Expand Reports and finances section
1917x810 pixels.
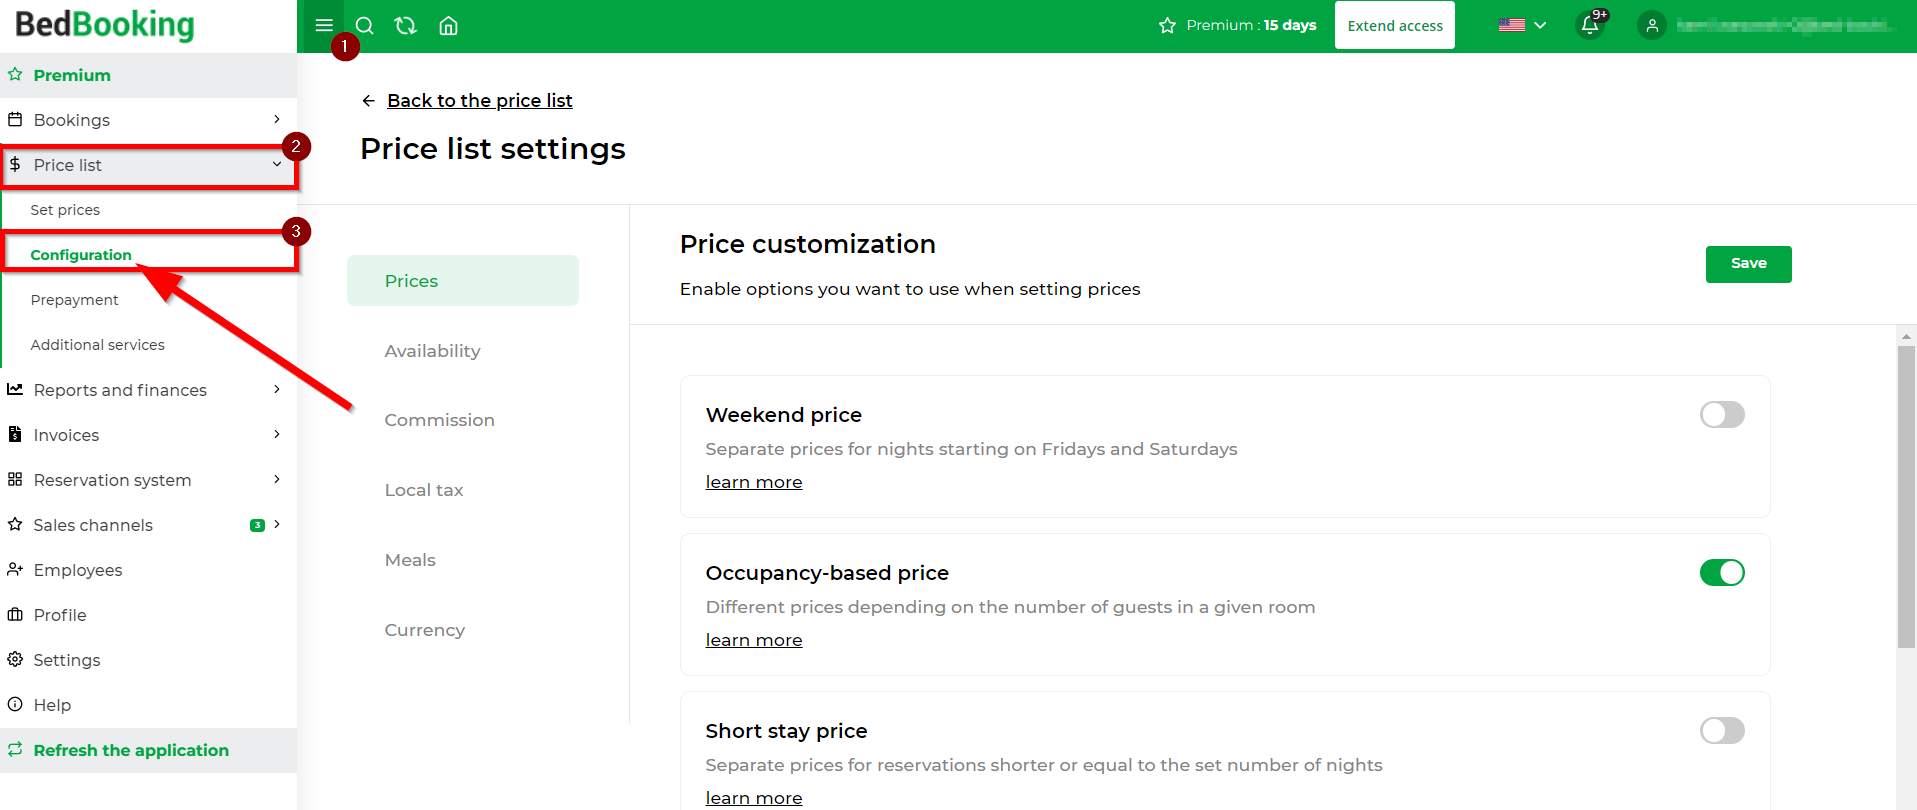pos(148,390)
